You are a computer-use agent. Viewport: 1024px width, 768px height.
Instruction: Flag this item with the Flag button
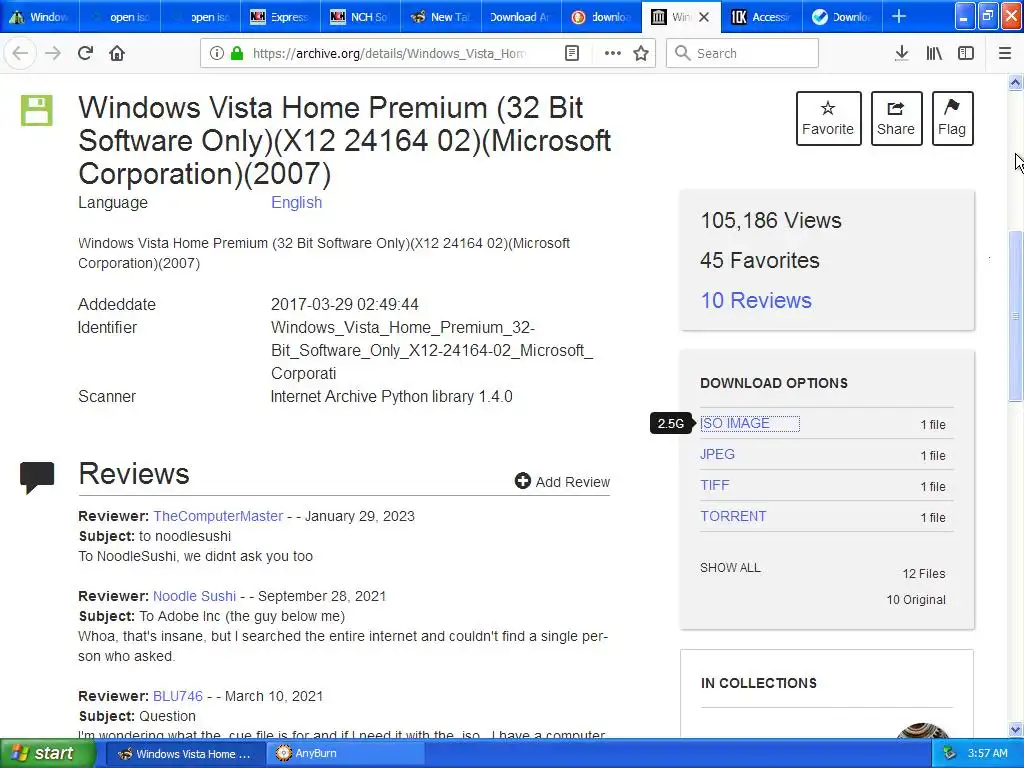(952, 118)
